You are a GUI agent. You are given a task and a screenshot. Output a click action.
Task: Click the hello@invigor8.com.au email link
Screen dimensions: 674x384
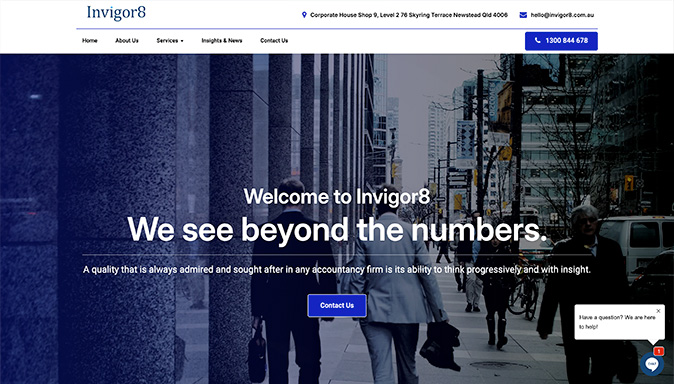click(562, 15)
